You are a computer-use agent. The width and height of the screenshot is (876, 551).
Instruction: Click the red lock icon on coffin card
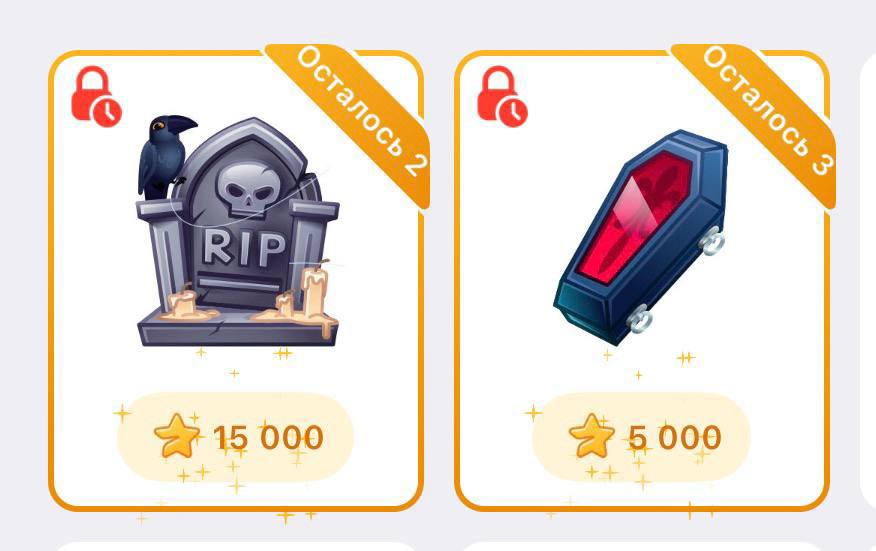coord(502,96)
